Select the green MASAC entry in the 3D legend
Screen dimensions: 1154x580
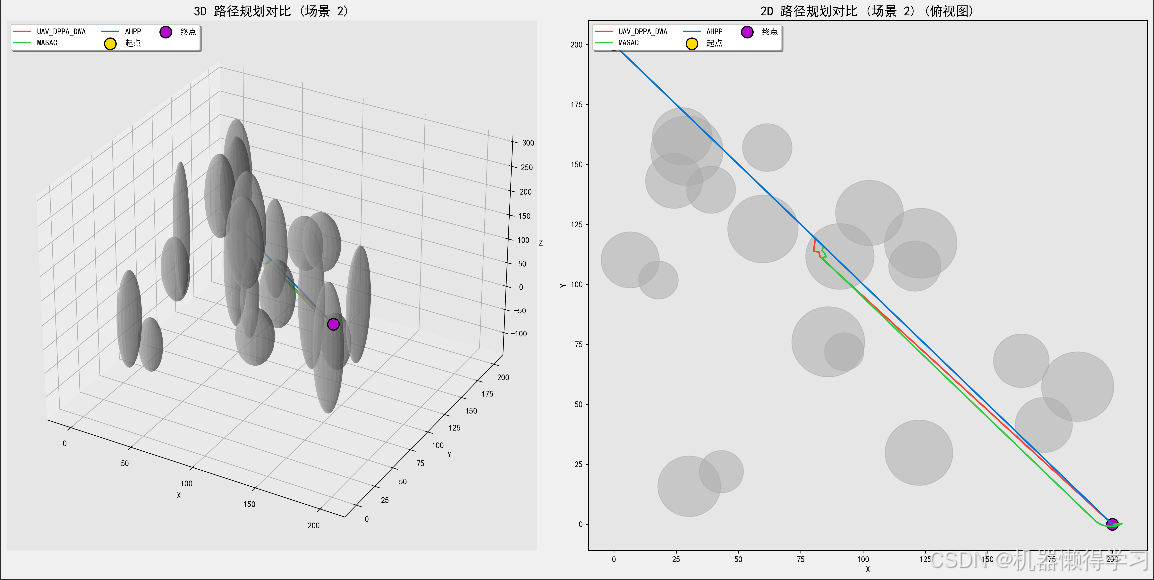36,43
